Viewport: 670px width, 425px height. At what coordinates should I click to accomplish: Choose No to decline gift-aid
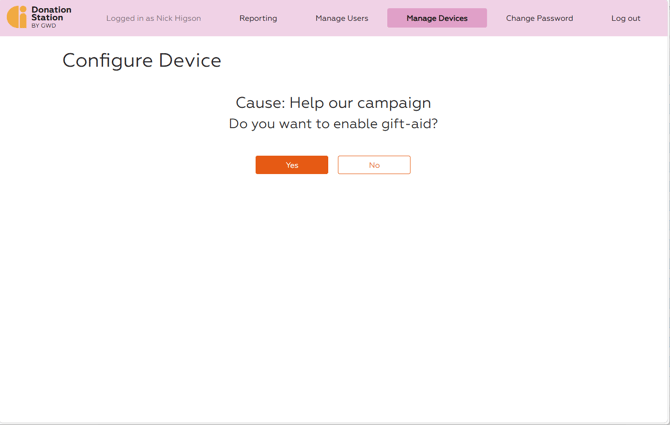click(x=374, y=165)
